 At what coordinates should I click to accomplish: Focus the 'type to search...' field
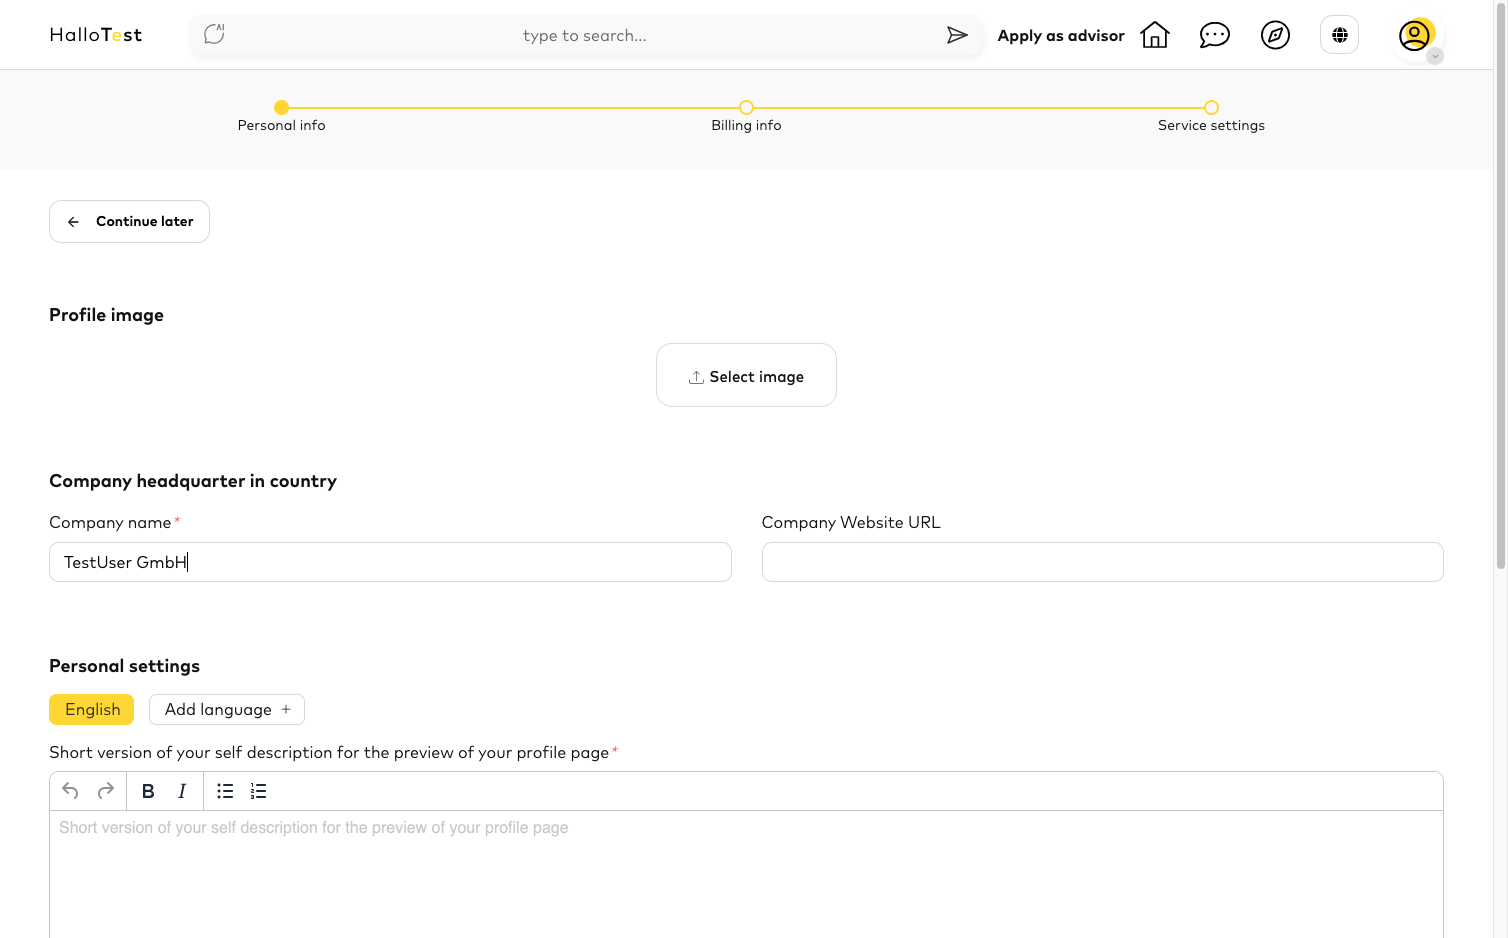click(x=585, y=36)
